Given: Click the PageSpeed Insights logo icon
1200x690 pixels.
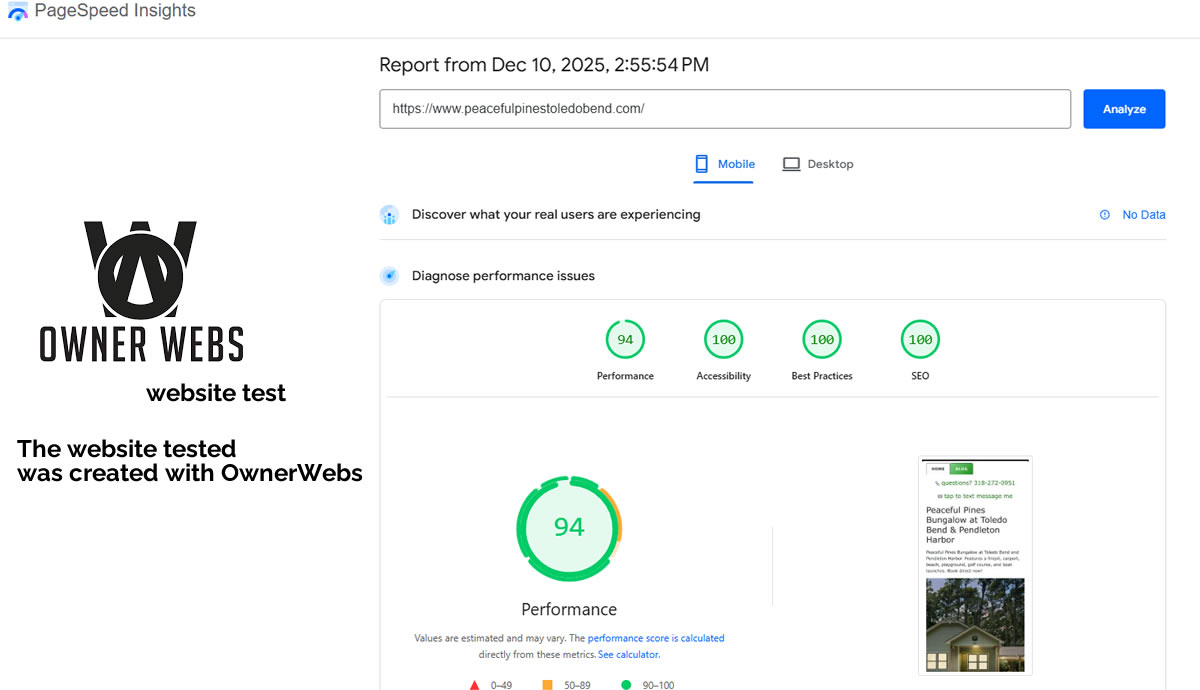Looking at the screenshot, I should pos(18,12).
